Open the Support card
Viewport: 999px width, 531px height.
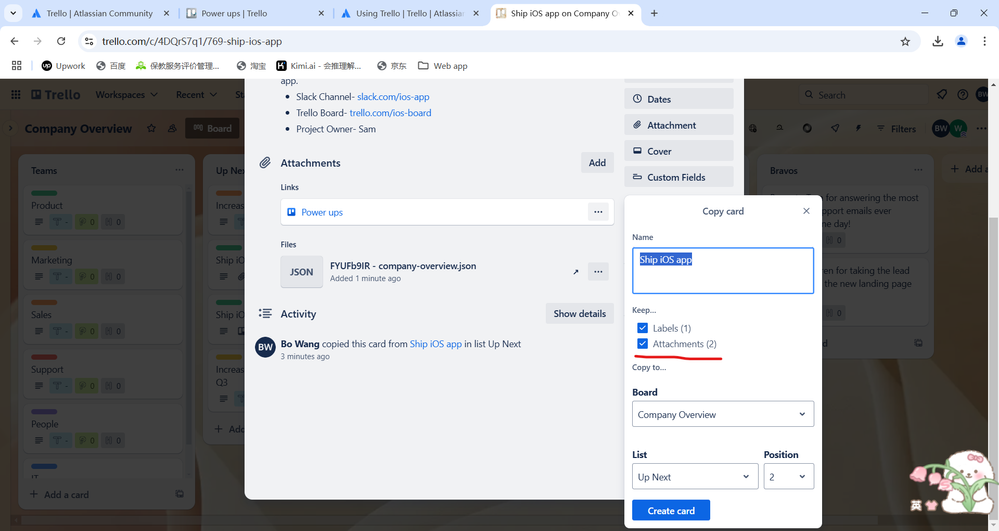pos(104,372)
